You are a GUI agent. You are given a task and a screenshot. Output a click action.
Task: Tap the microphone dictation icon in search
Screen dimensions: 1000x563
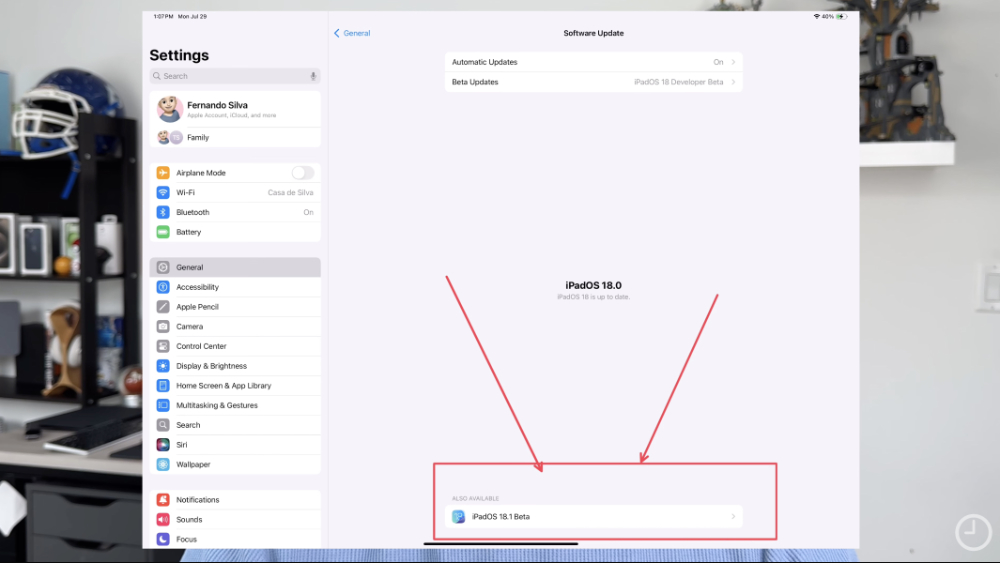click(x=313, y=76)
